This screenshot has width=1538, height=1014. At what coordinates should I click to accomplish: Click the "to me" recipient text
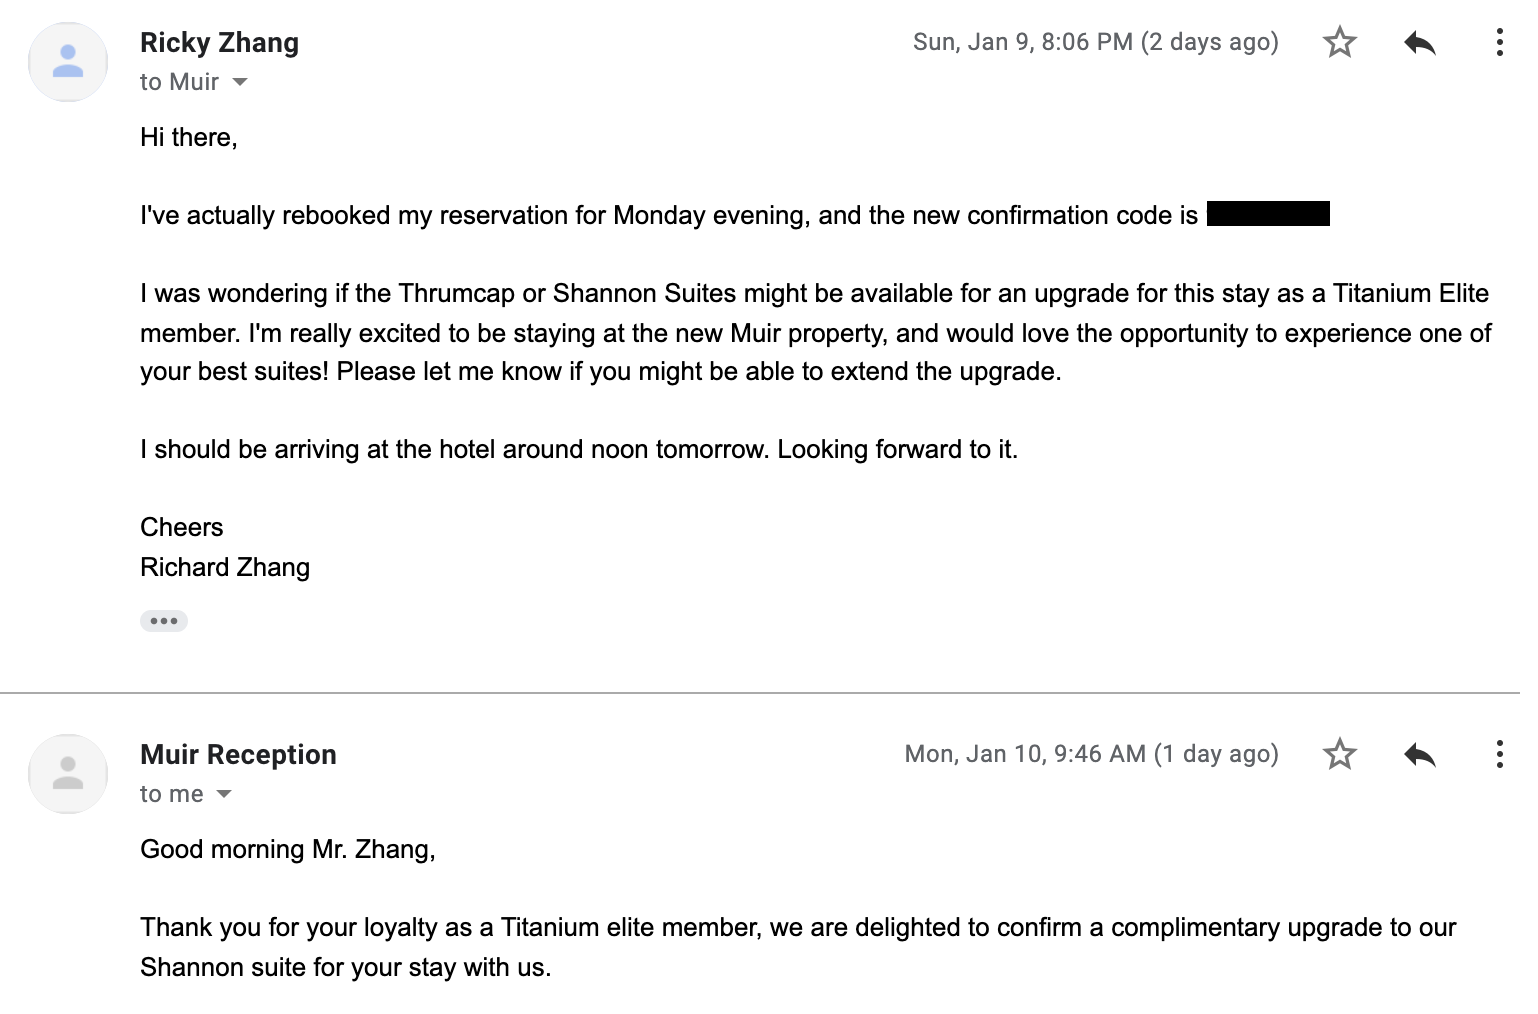click(171, 794)
